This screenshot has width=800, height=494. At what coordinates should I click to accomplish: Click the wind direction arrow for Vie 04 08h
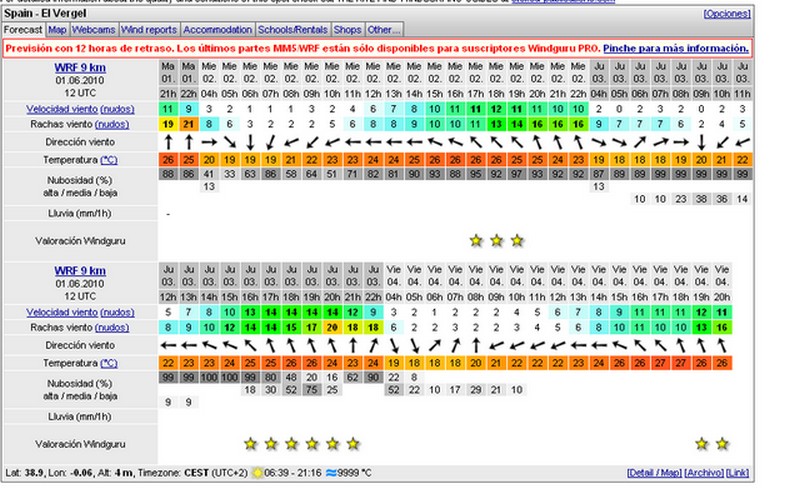(x=476, y=345)
